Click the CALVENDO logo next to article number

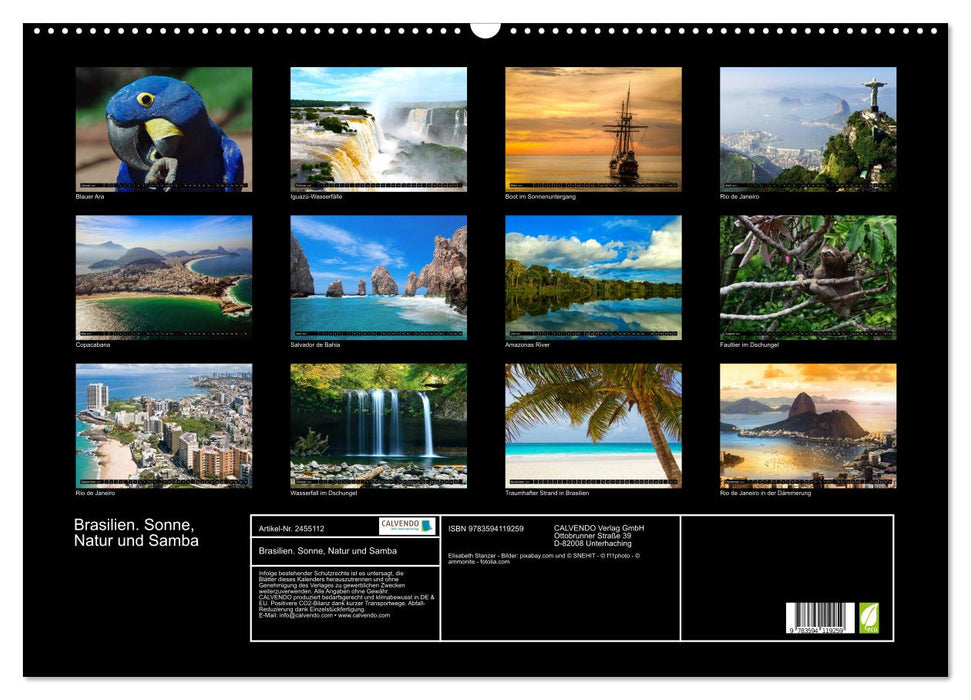[x=408, y=526]
